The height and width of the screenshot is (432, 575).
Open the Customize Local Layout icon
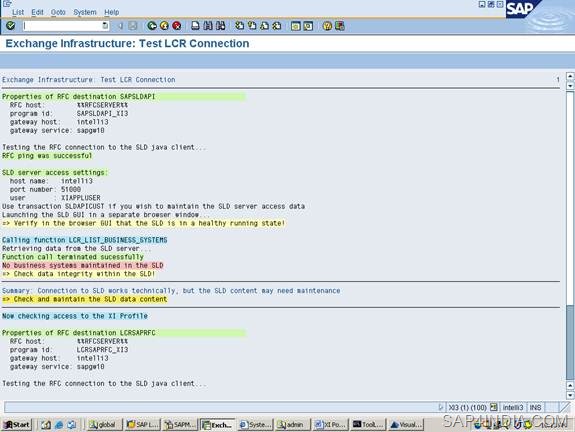[x=340, y=26]
